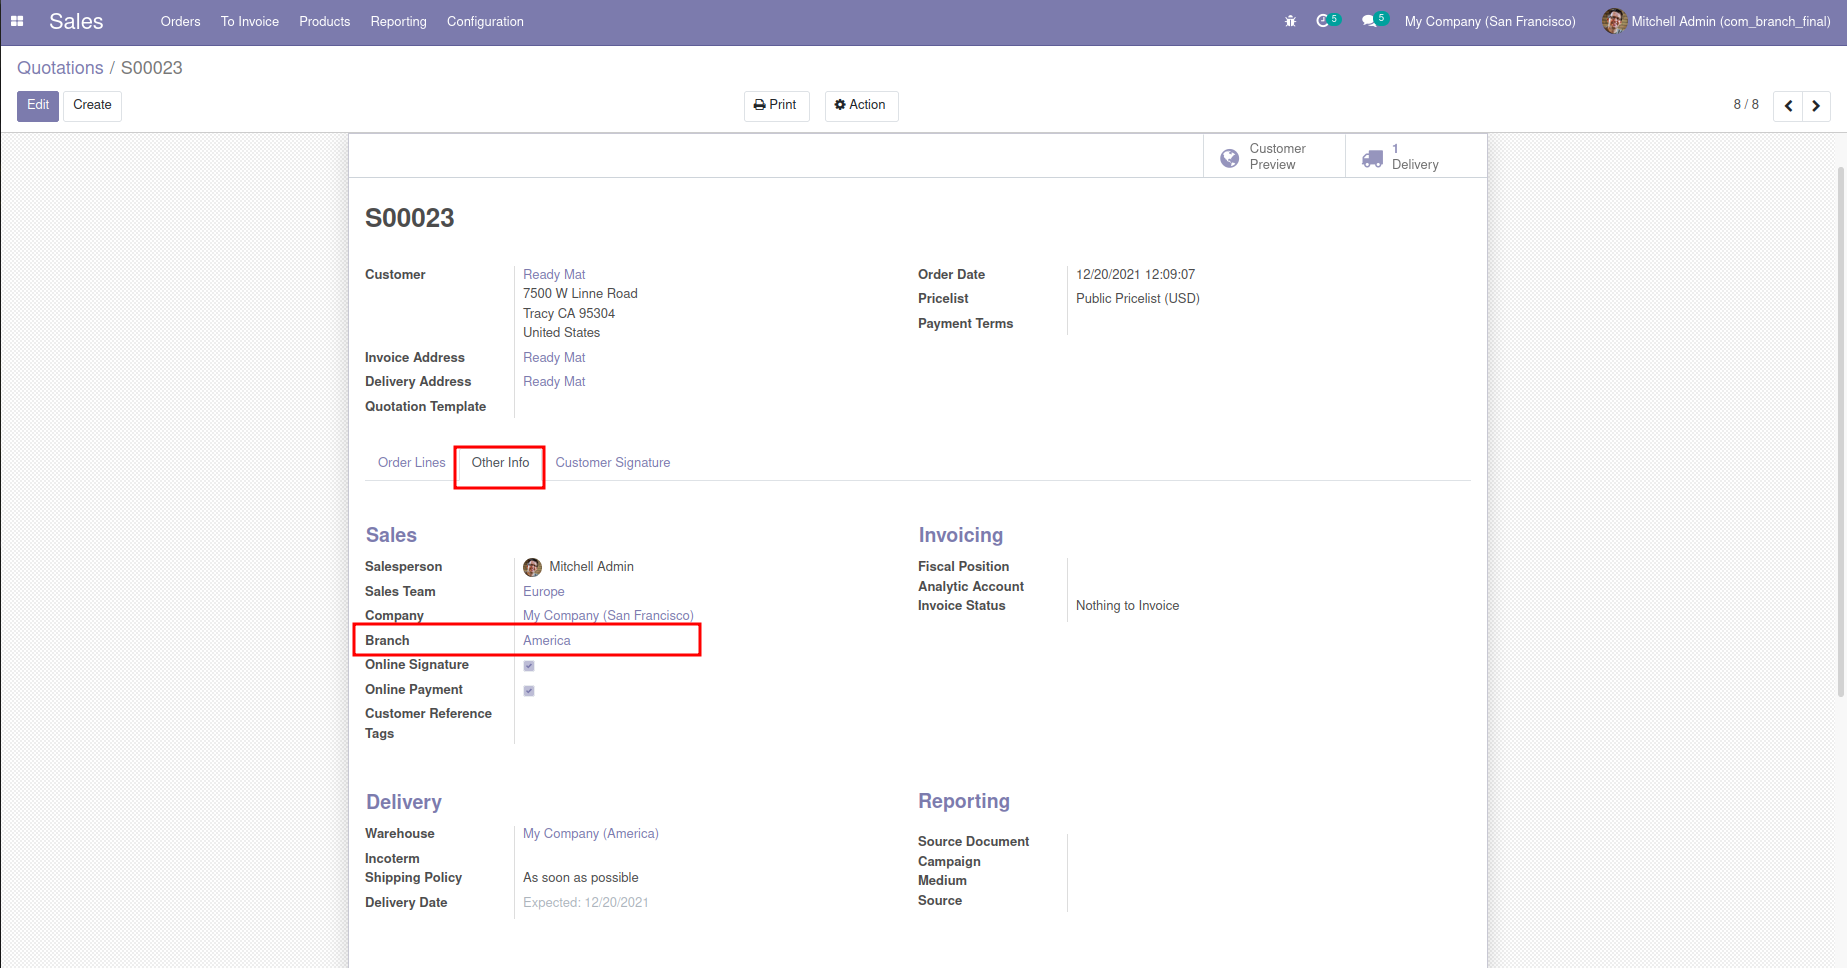Image resolution: width=1847 pixels, height=968 pixels.
Task: Go to next record arrow
Action: tap(1816, 106)
